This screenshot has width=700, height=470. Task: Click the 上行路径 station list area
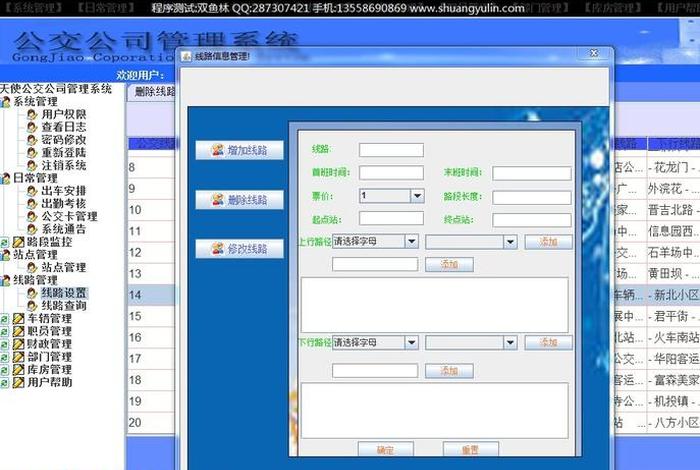pos(434,305)
